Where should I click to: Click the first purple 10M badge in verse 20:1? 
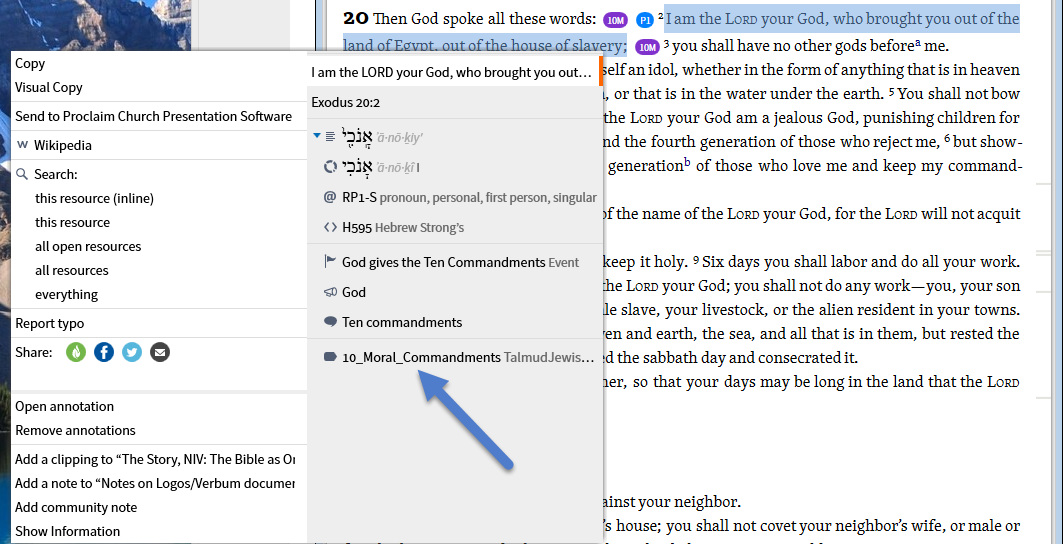[615, 20]
